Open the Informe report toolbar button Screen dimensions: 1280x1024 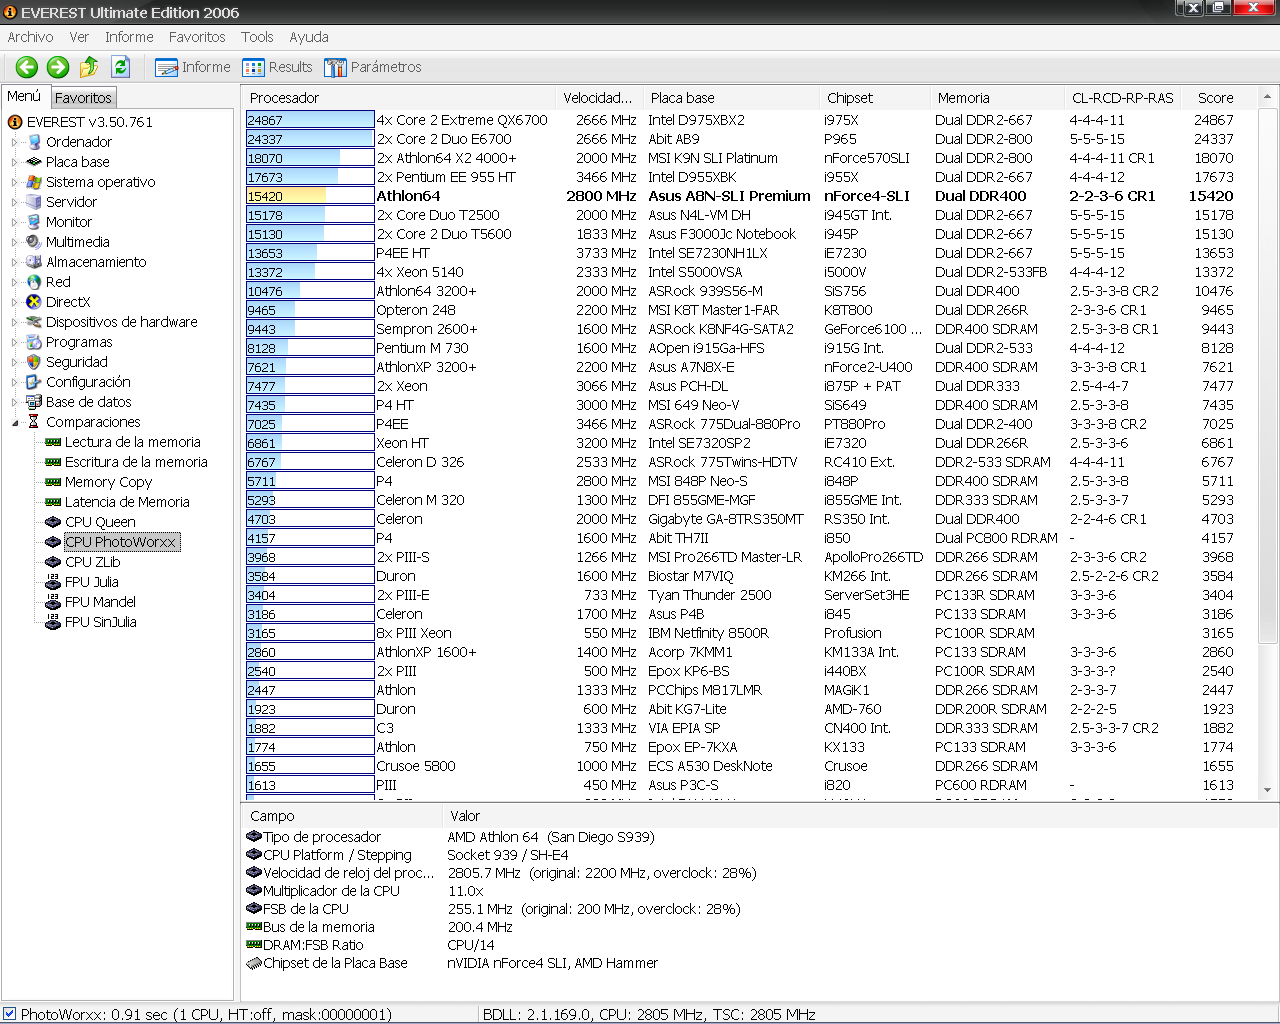(193, 67)
